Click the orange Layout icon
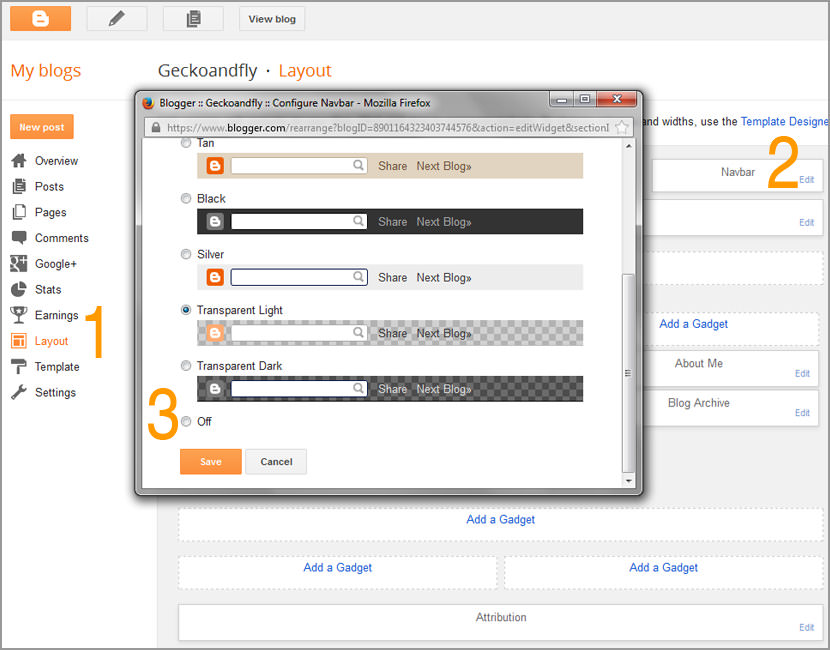 [x=19, y=341]
